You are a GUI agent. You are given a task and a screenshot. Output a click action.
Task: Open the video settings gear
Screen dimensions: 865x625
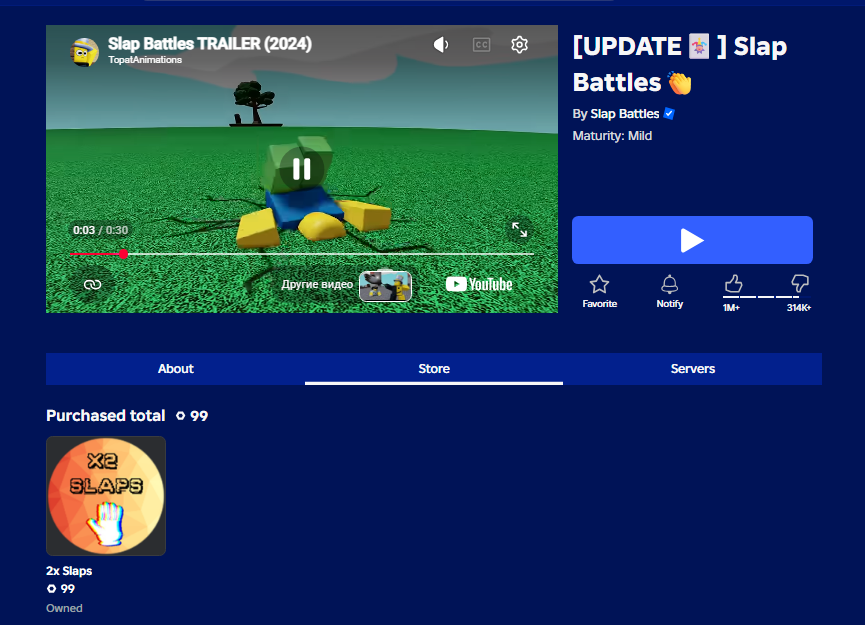pyautogui.click(x=519, y=45)
